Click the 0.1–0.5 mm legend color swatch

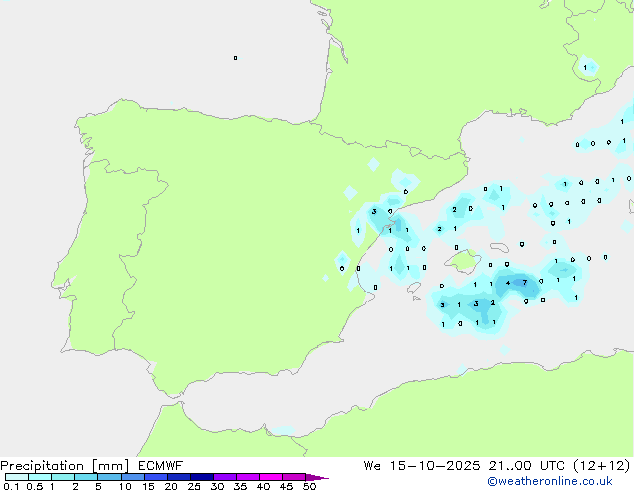point(17,477)
